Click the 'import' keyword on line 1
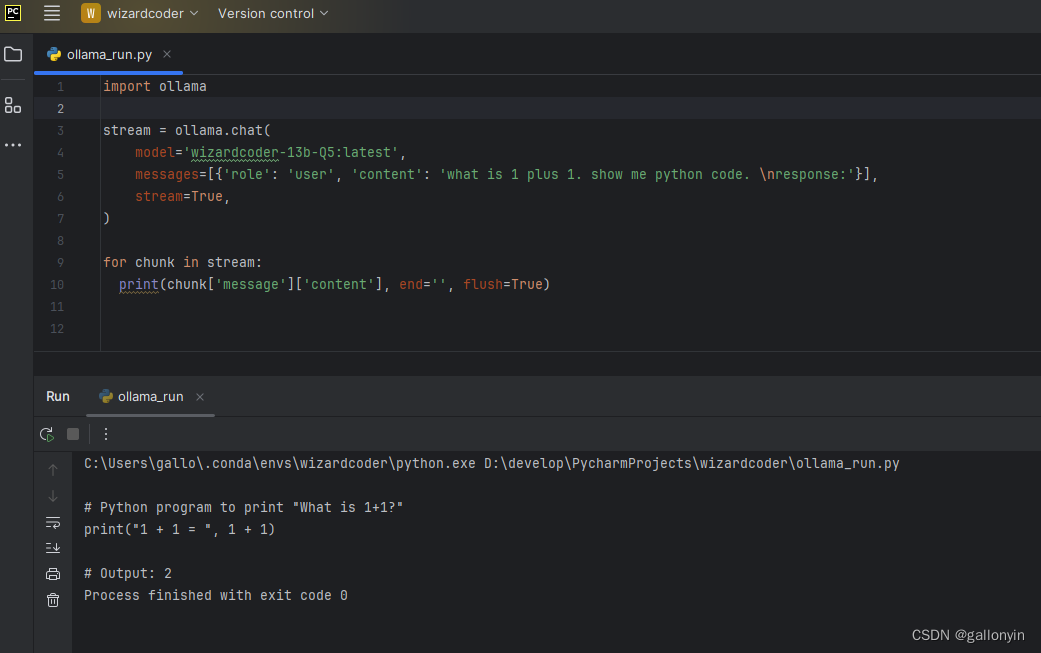The width and height of the screenshot is (1041, 653). pyautogui.click(x=127, y=86)
